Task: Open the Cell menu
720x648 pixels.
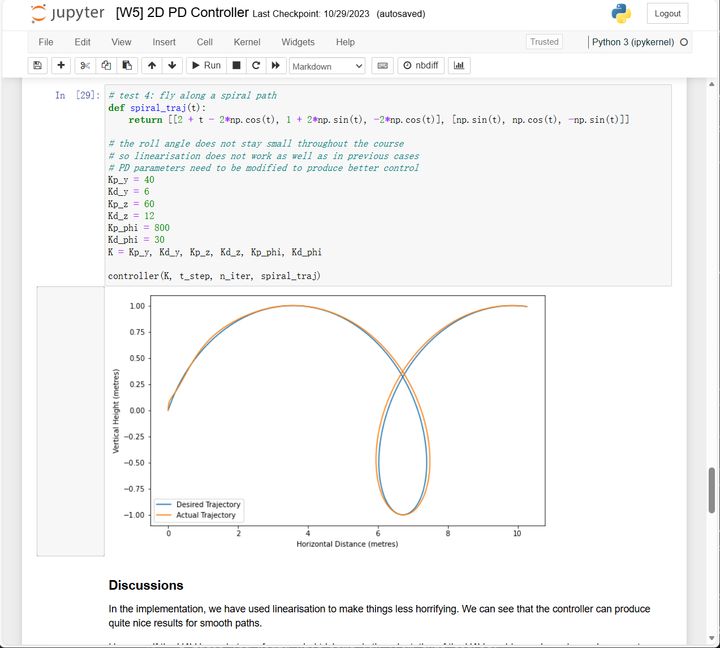Action: tap(204, 42)
